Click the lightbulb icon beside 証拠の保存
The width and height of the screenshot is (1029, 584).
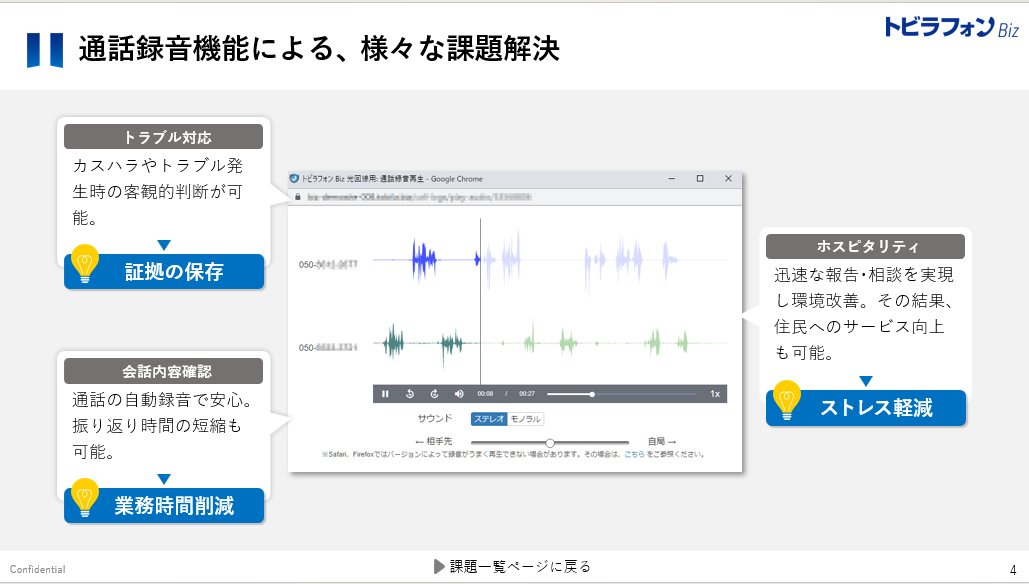(x=86, y=266)
